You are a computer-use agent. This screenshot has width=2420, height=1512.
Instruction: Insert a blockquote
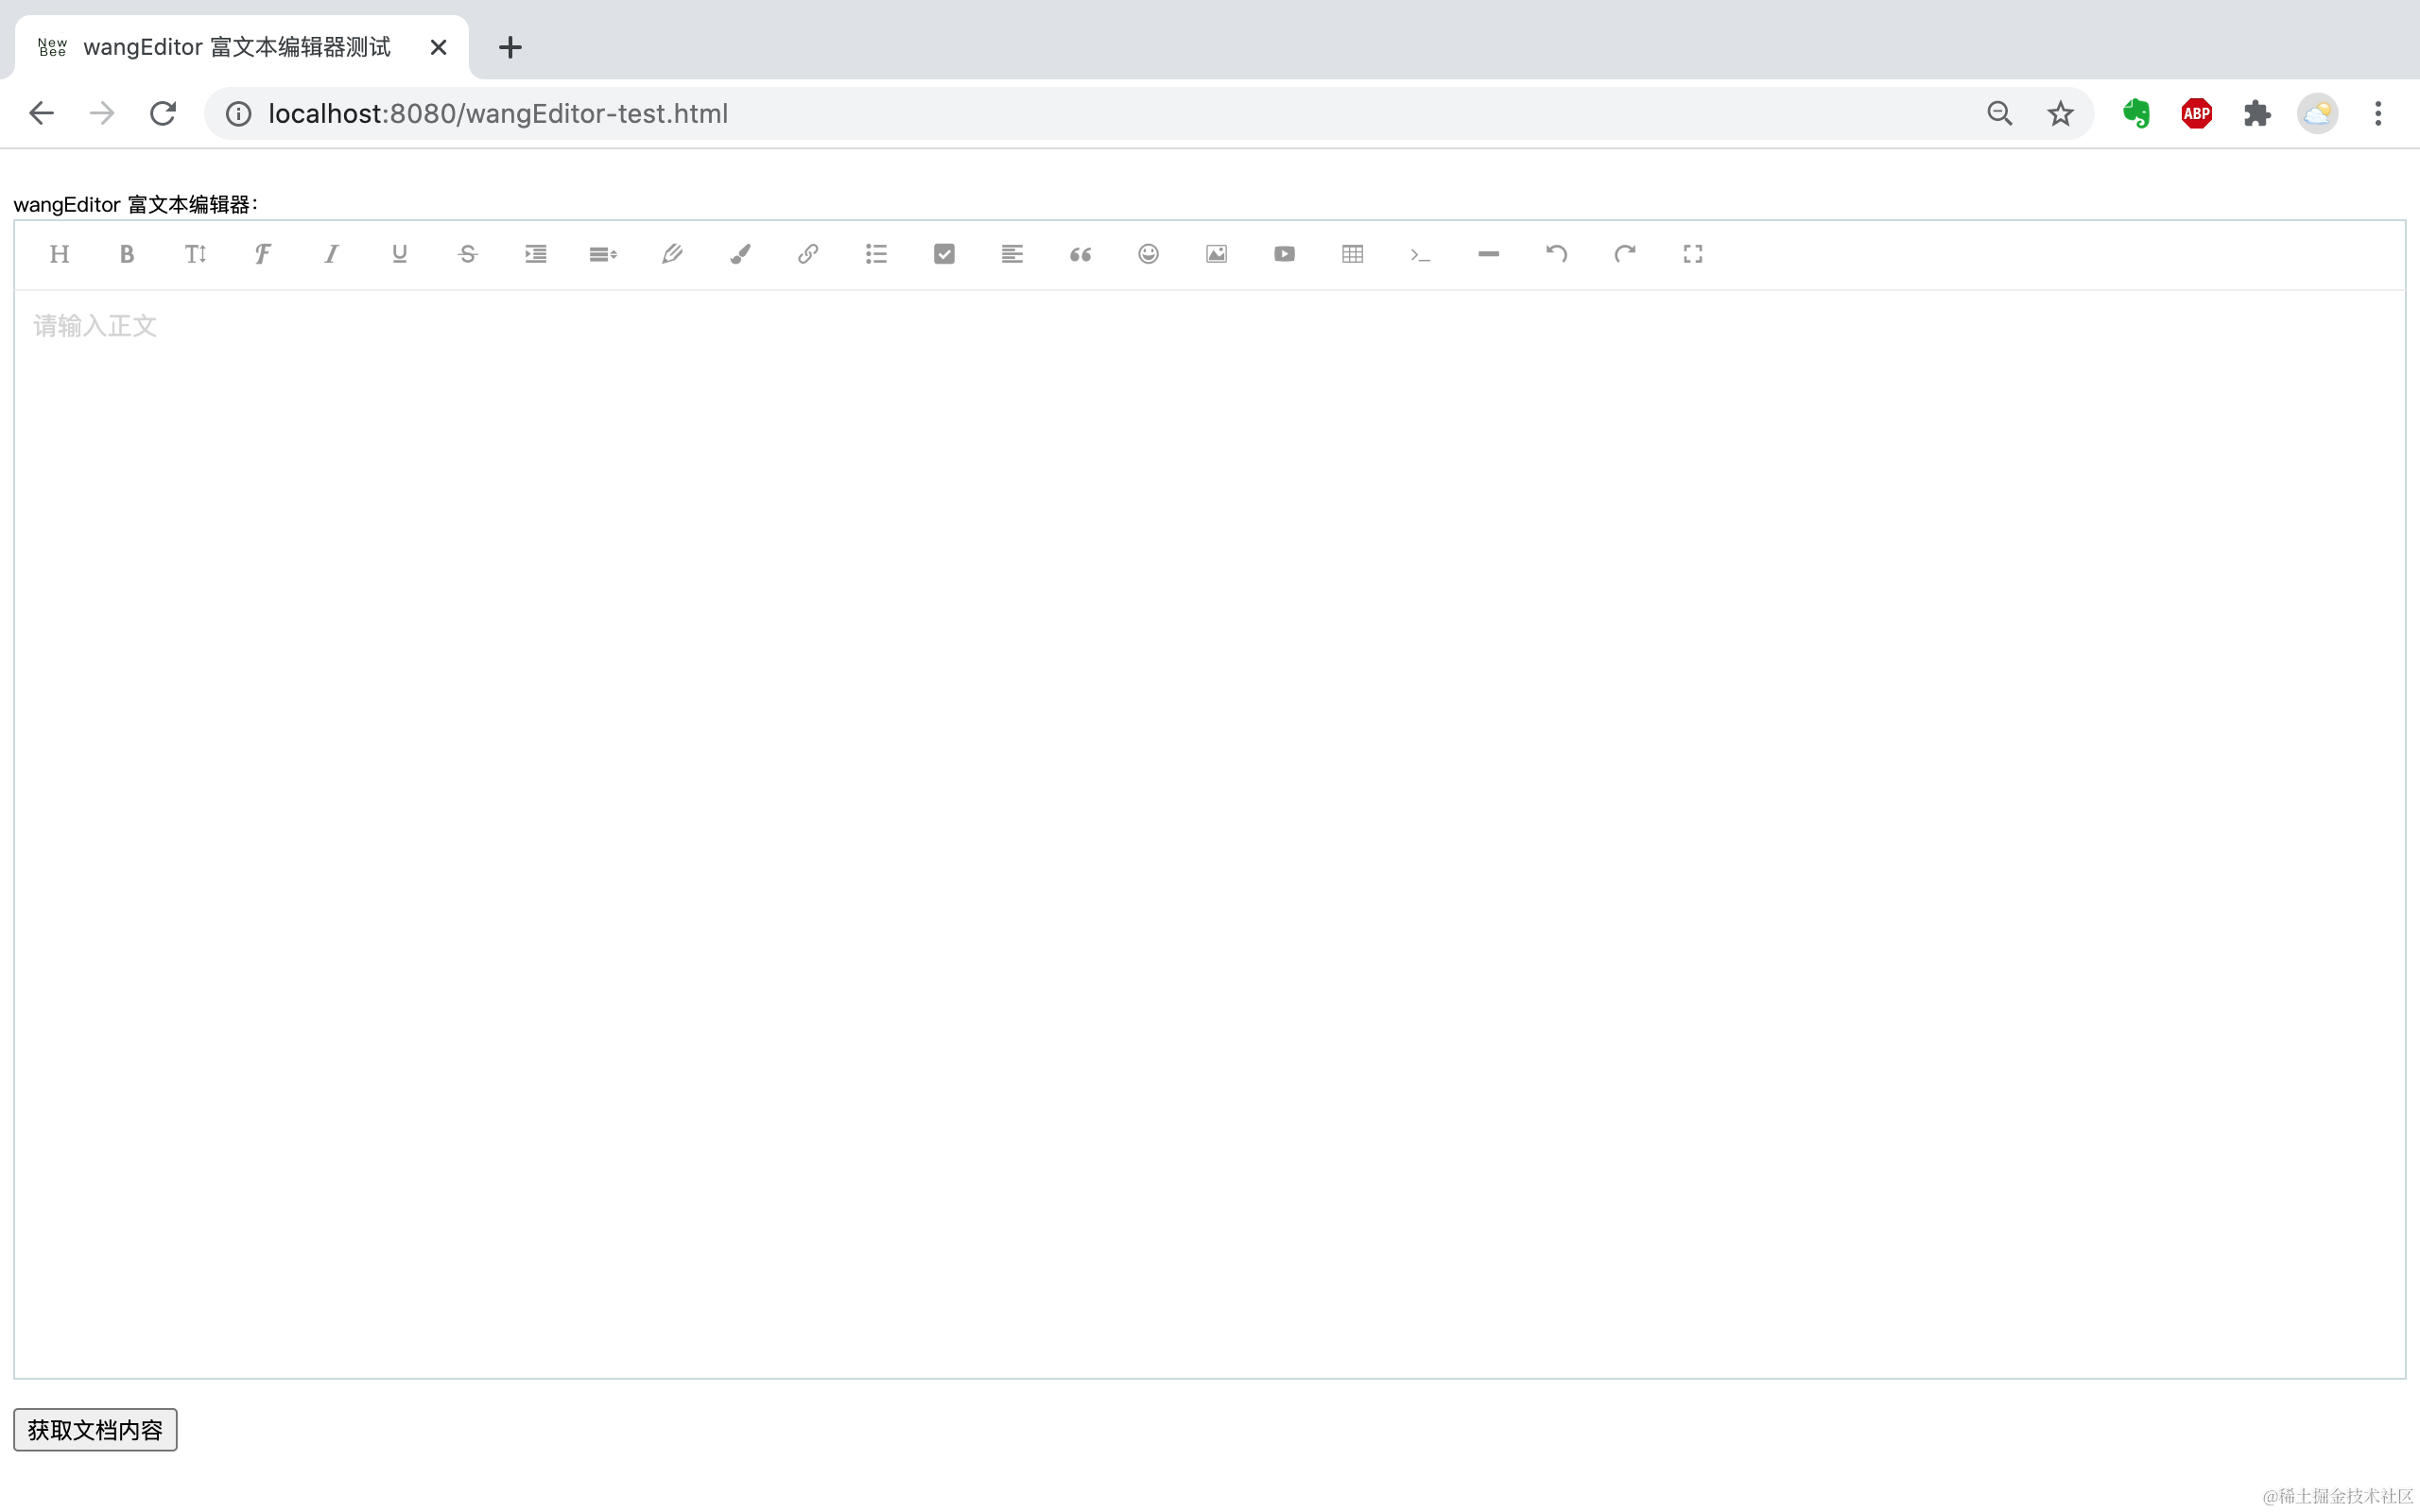pos(1079,253)
